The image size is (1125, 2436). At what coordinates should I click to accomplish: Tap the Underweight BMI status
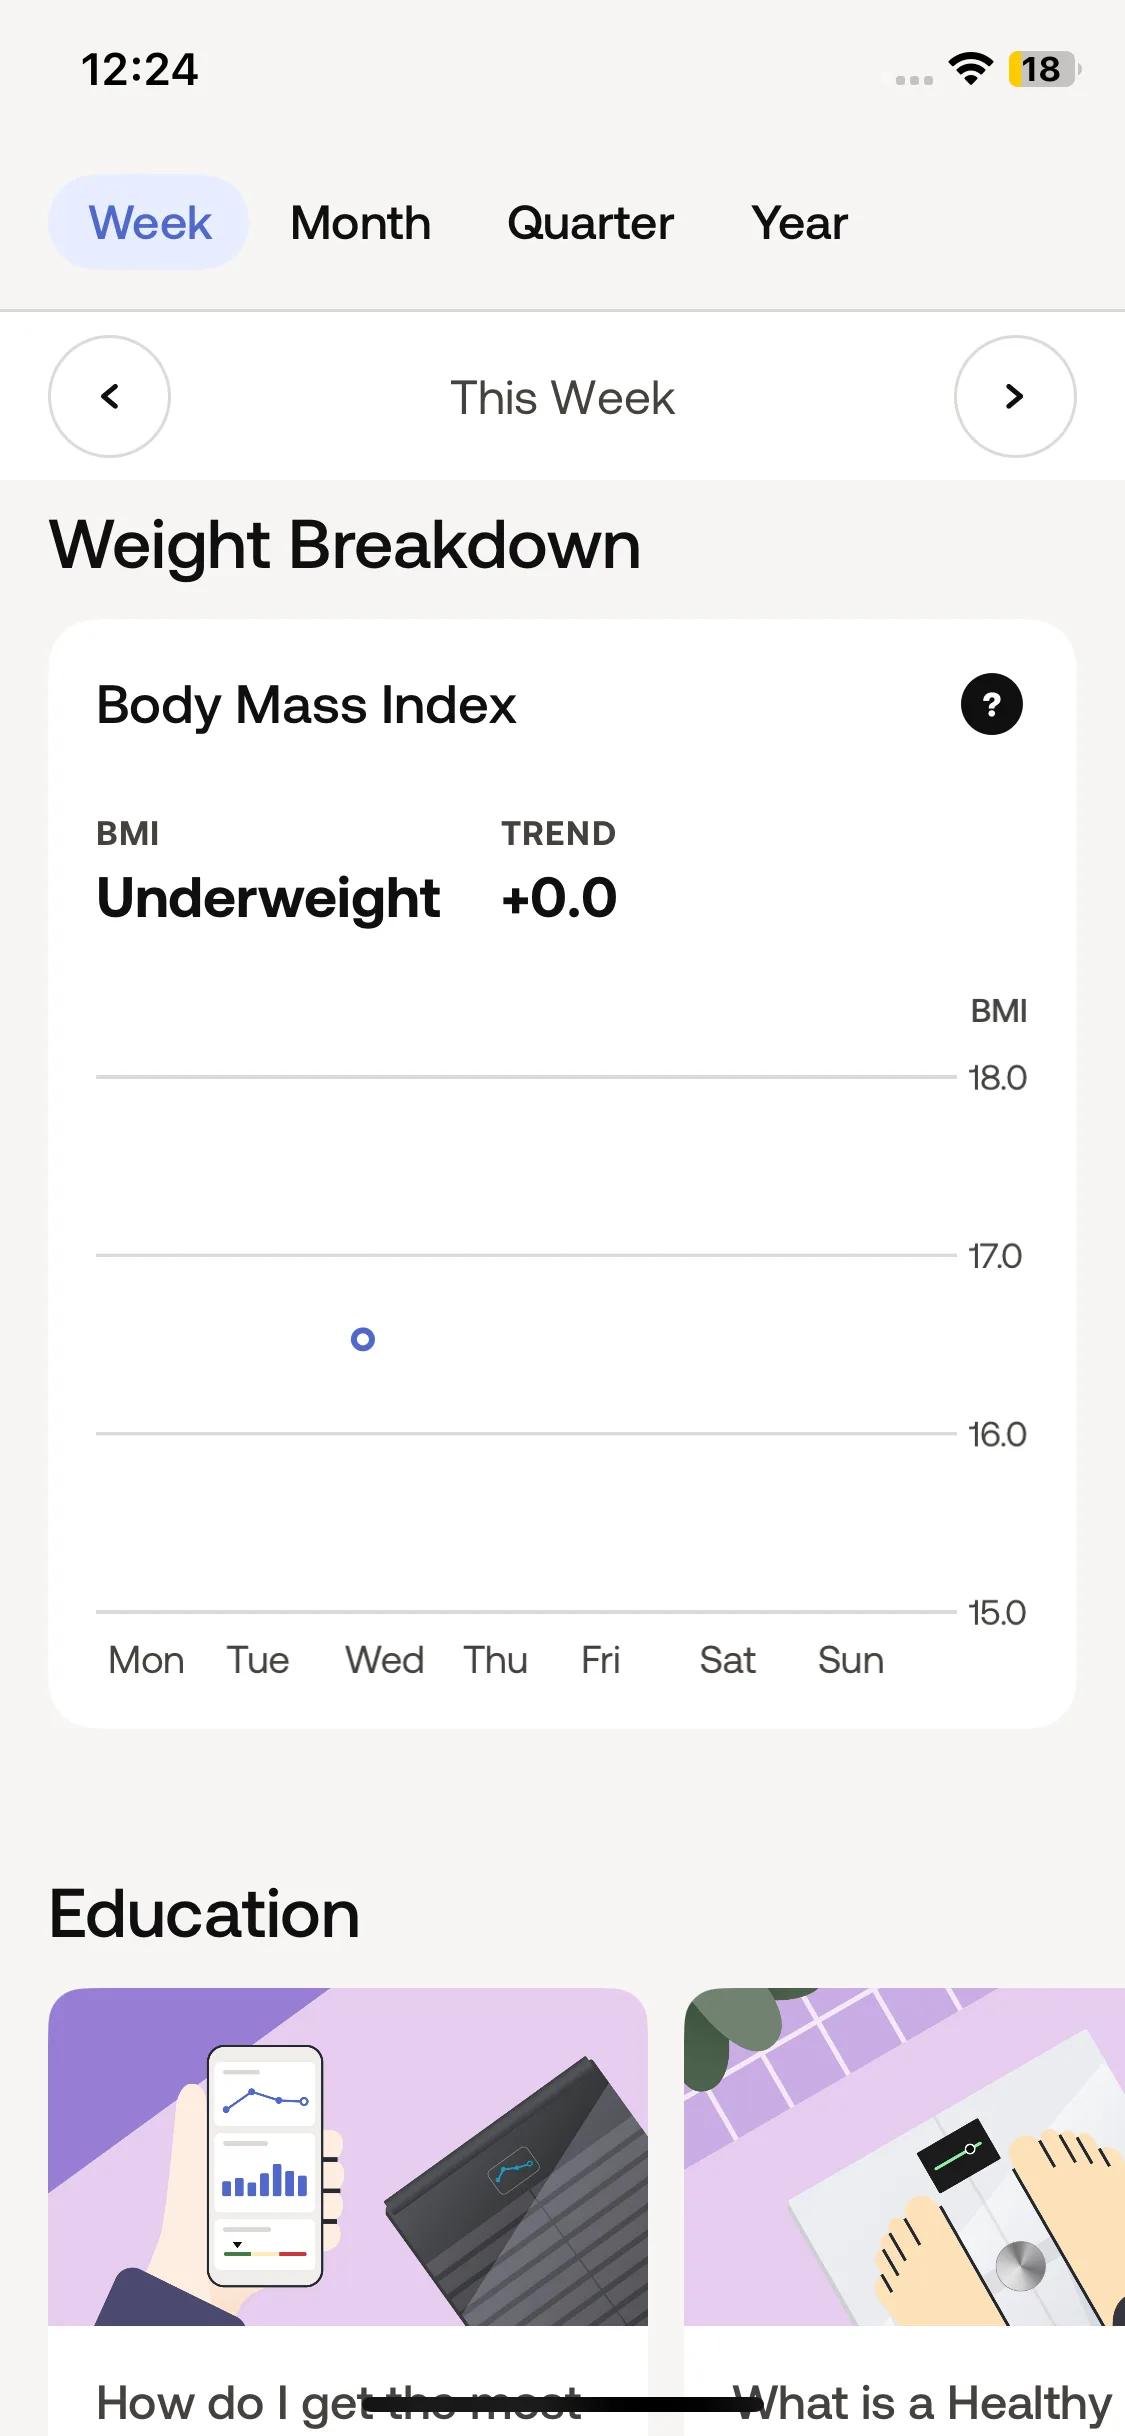point(268,897)
